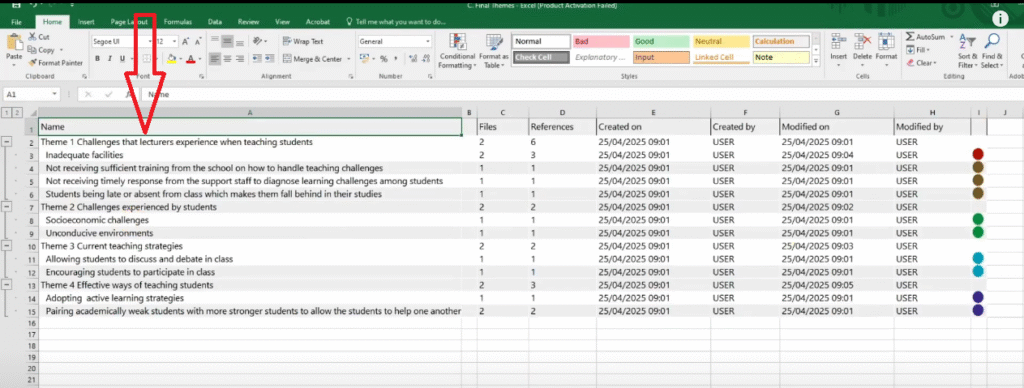
Task: Toggle Wrap Text
Action: [x=303, y=41]
